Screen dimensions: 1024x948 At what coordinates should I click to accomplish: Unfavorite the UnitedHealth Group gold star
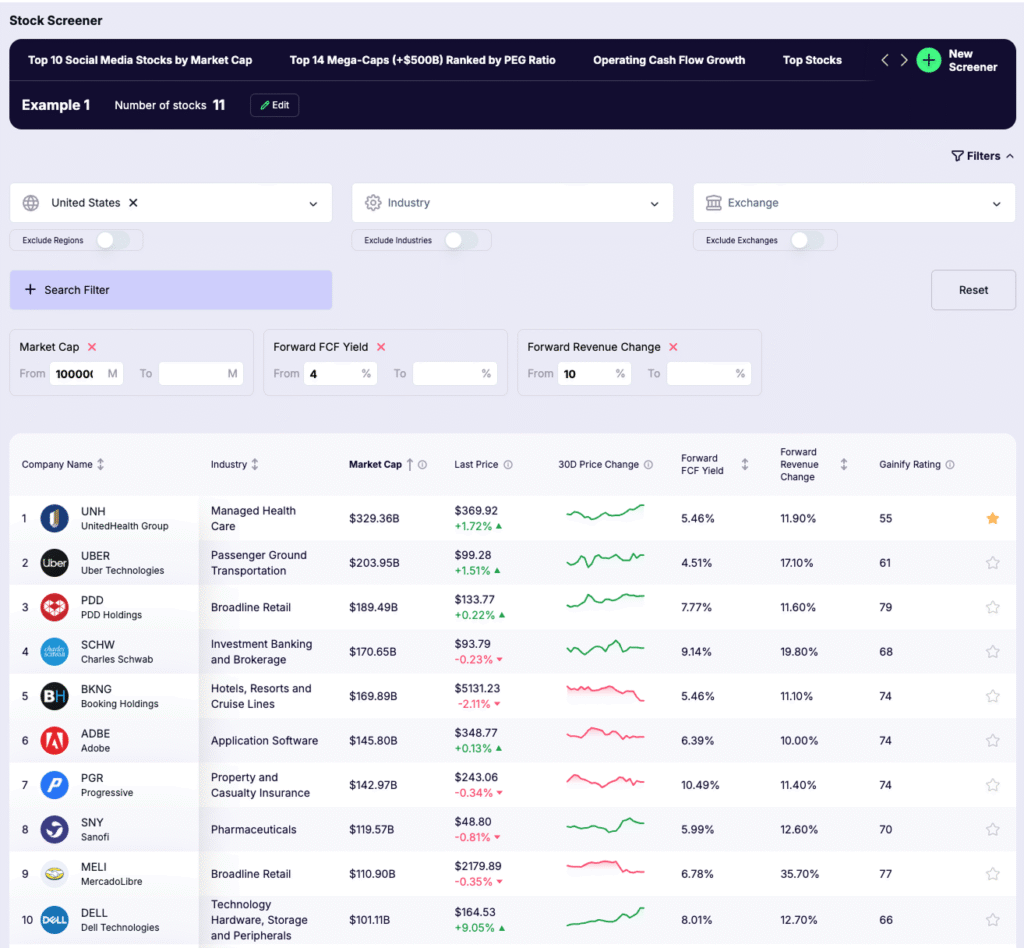pos(992,518)
